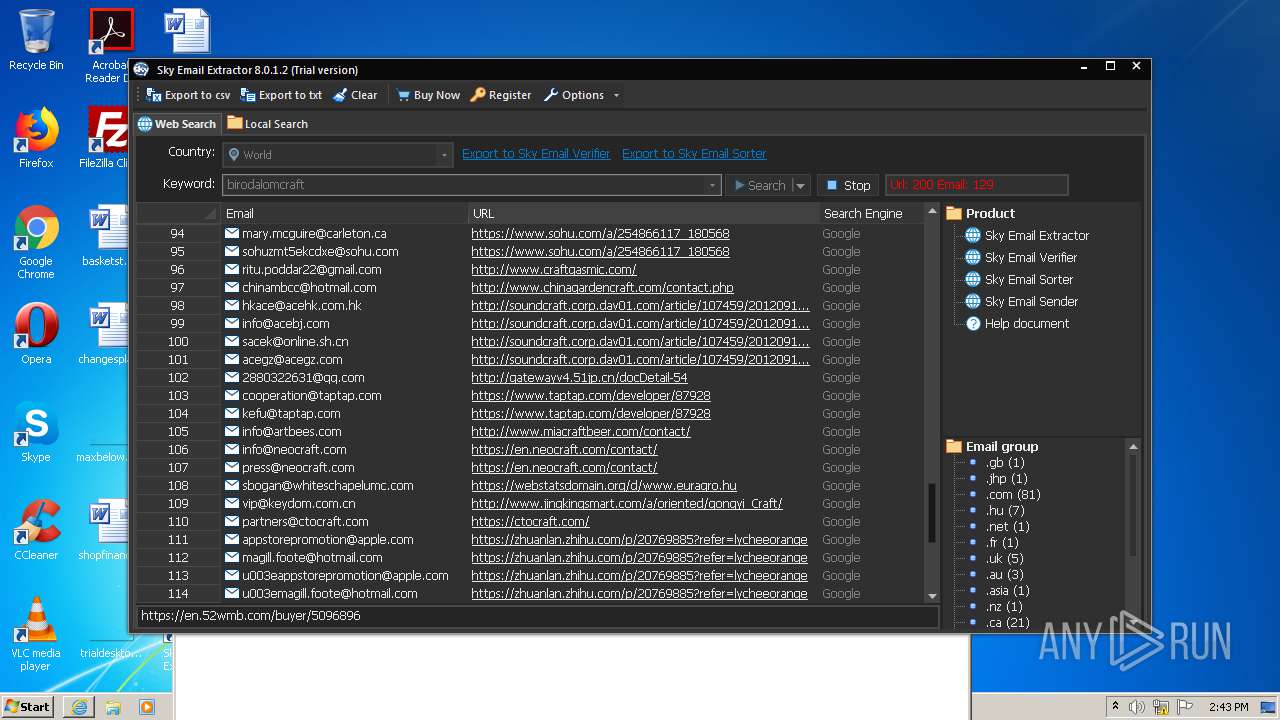
Task: Open the Opera desktop shortcut
Action: click(36, 334)
